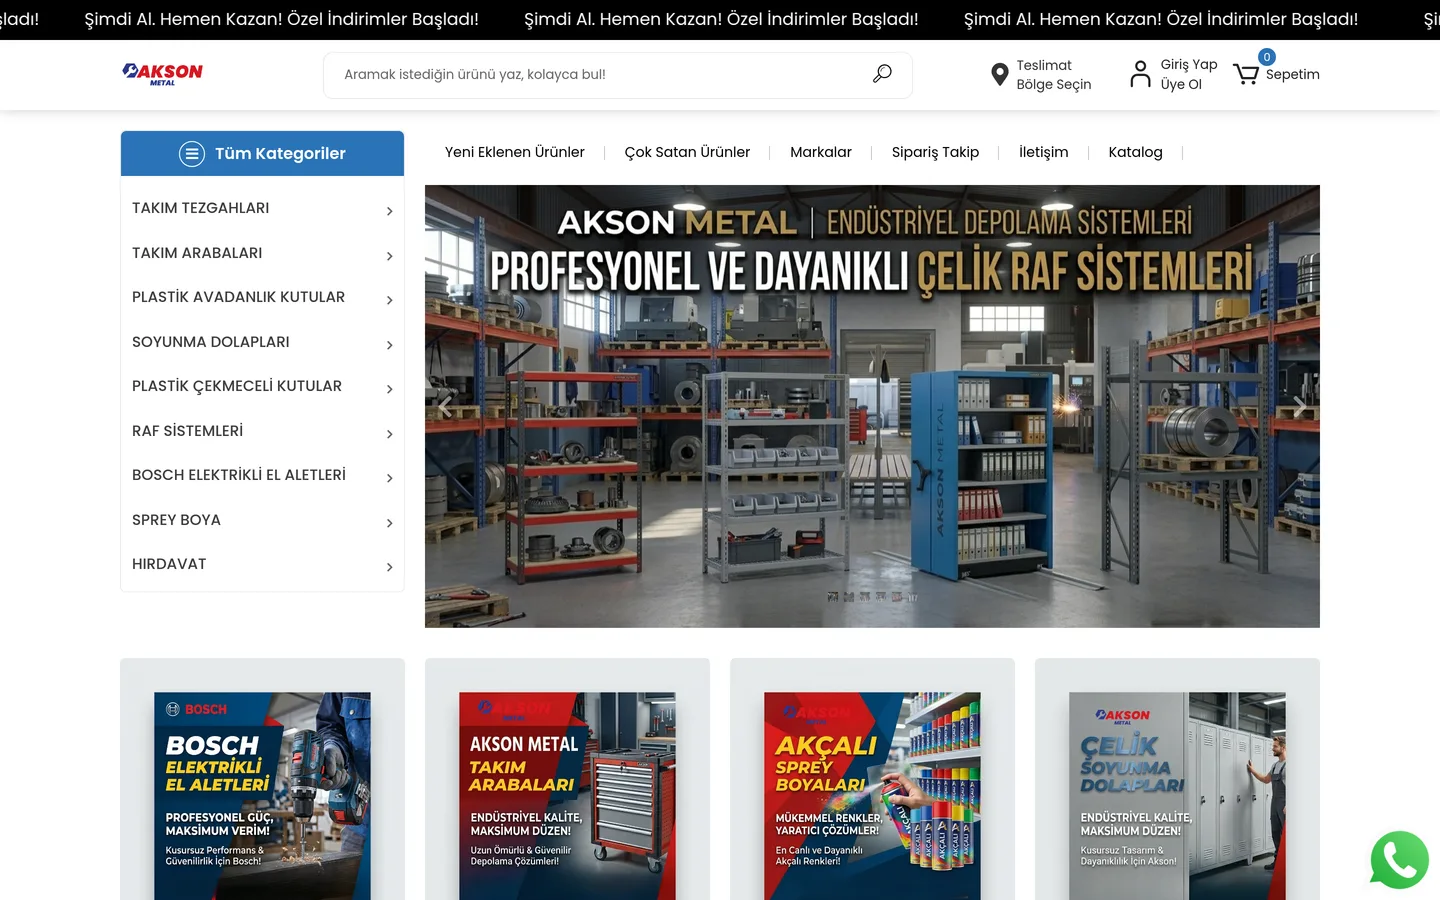Image resolution: width=1440 pixels, height=900 pixels.
Task: Select RAF SİSTEMLERİ category text
Action: (x=187, y=431)
